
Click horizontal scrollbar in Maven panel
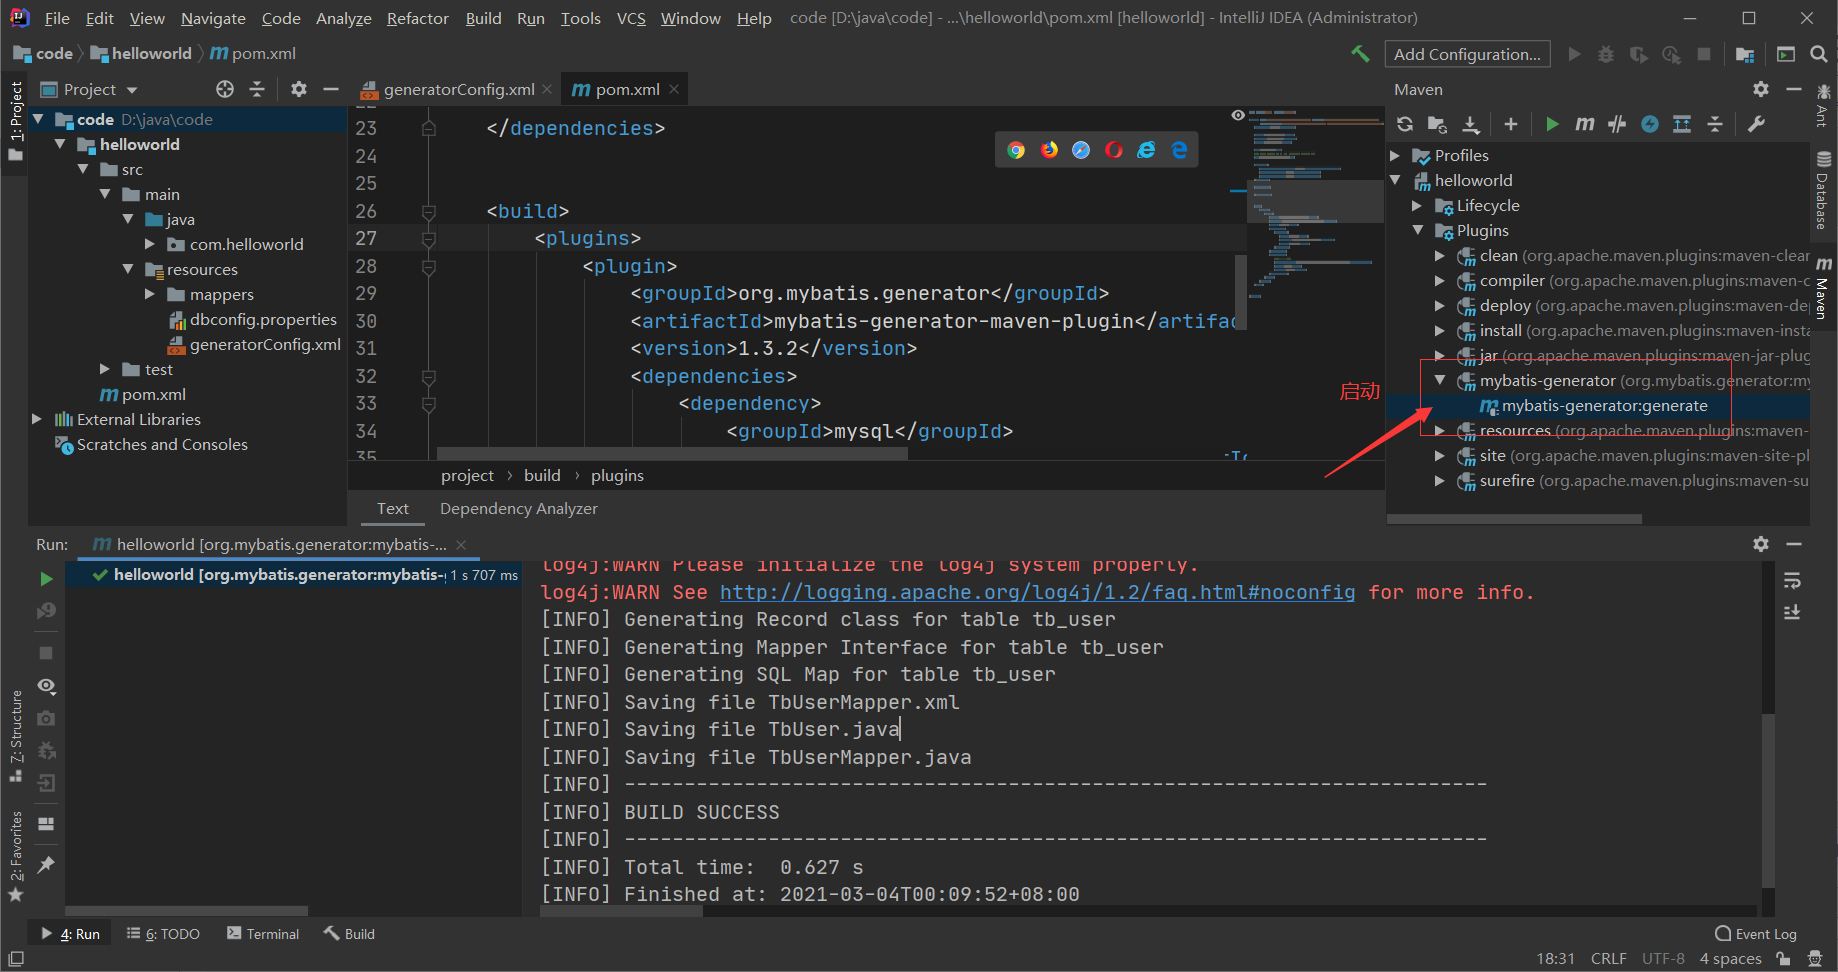point(1515,519)
